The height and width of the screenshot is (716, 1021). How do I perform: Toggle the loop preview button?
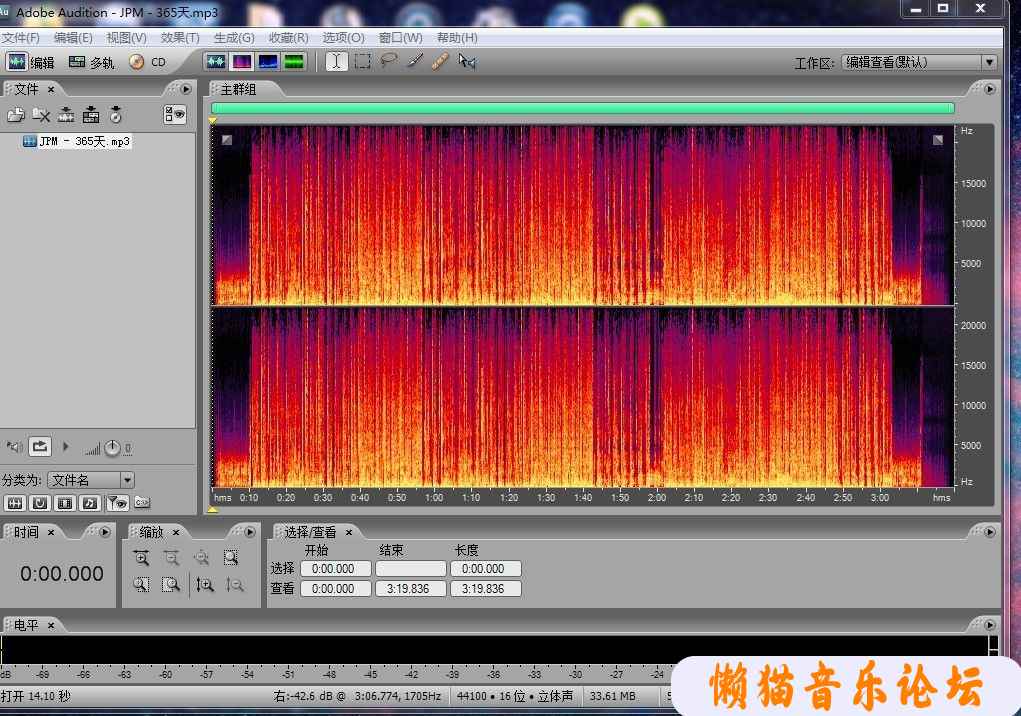pos(40,447)
